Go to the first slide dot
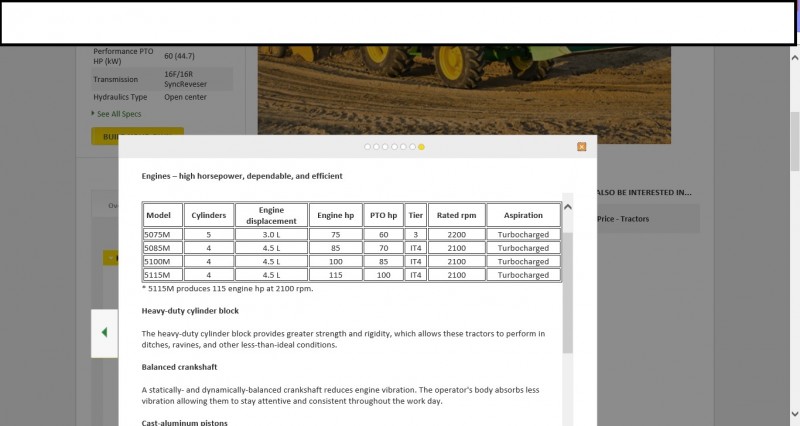800x426 pixels. pyautogui.click(x=368, y=147)
